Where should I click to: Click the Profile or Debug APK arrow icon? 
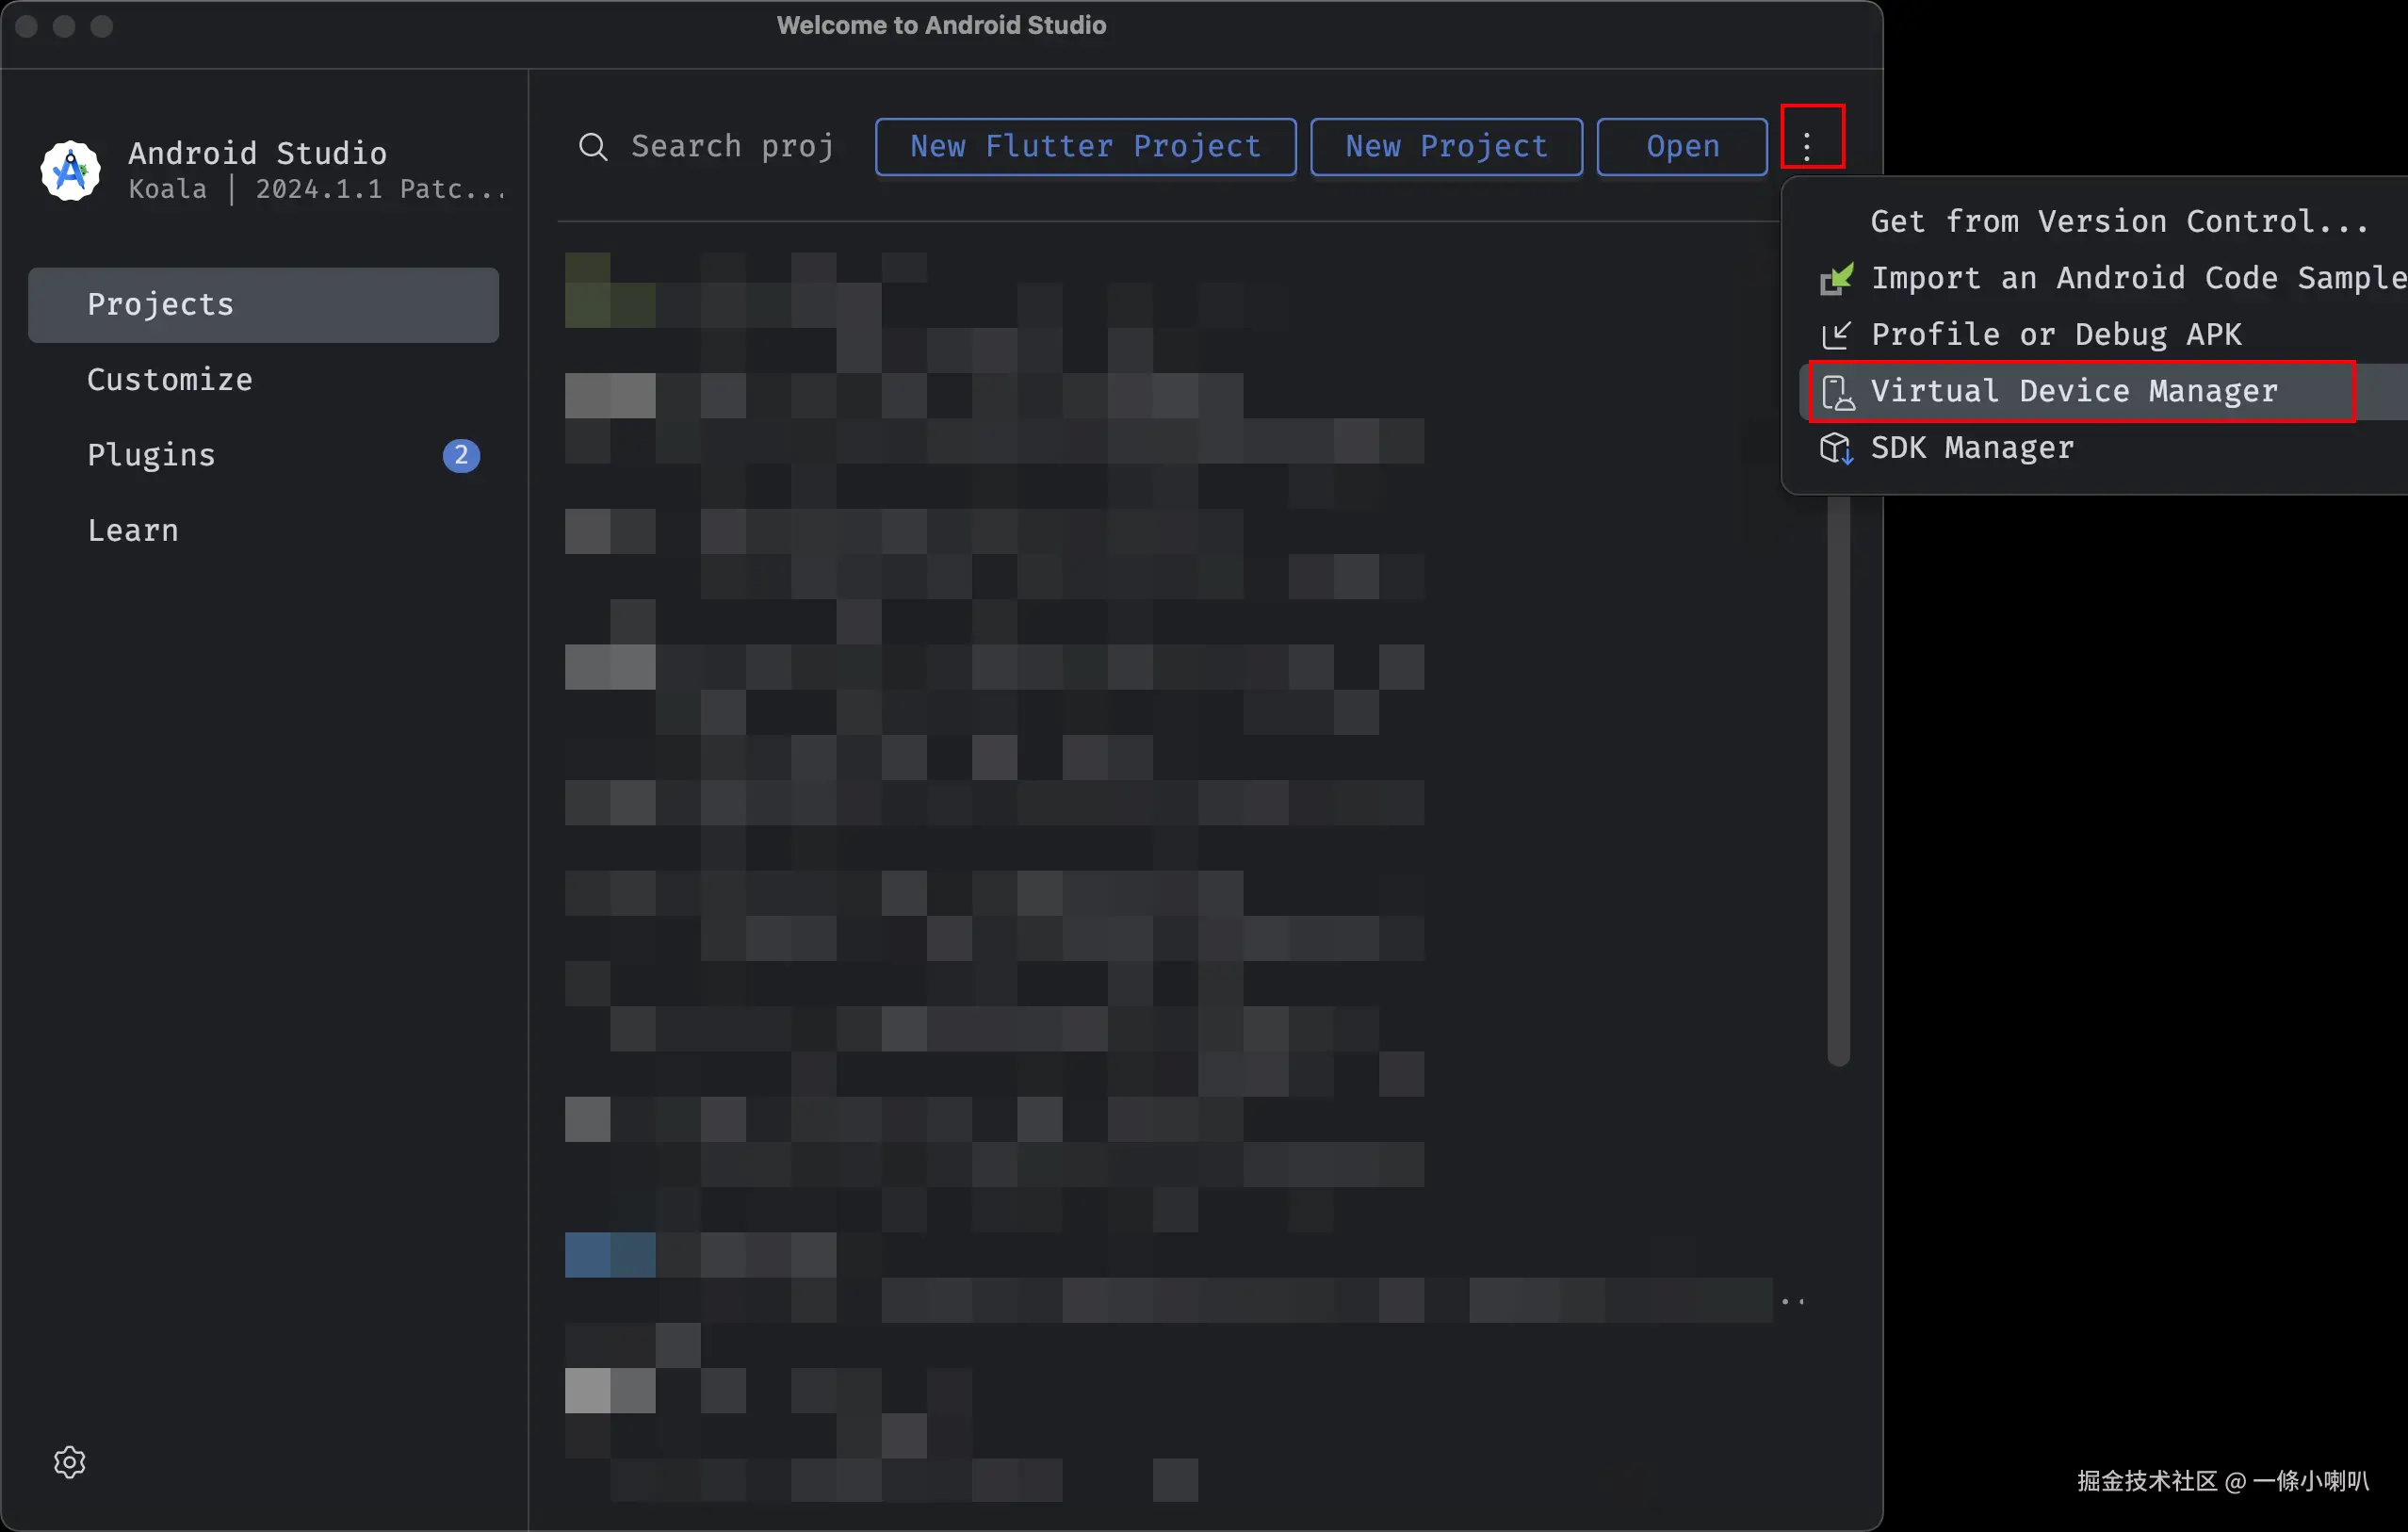1836,335
